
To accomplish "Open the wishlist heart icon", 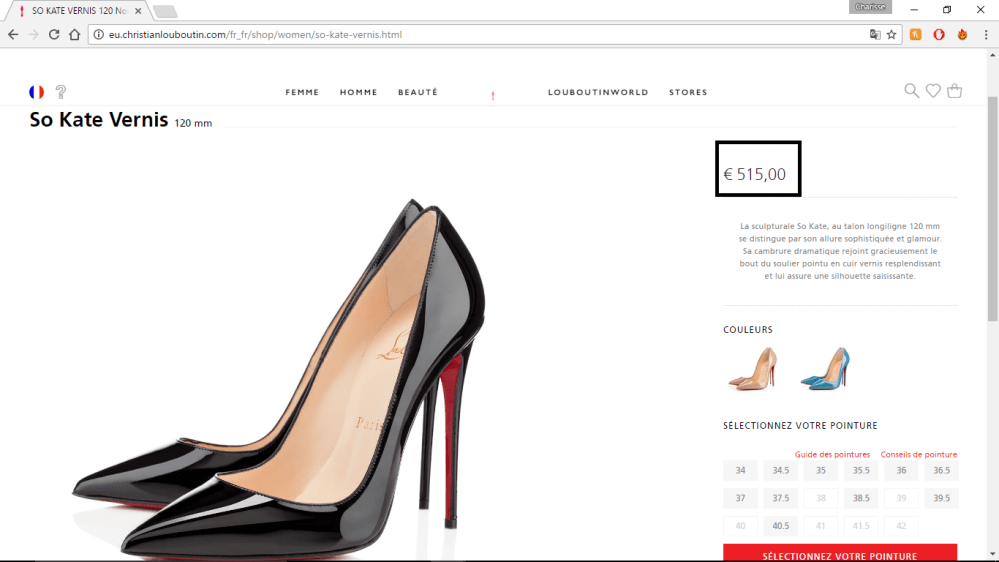I will [933, 91].
